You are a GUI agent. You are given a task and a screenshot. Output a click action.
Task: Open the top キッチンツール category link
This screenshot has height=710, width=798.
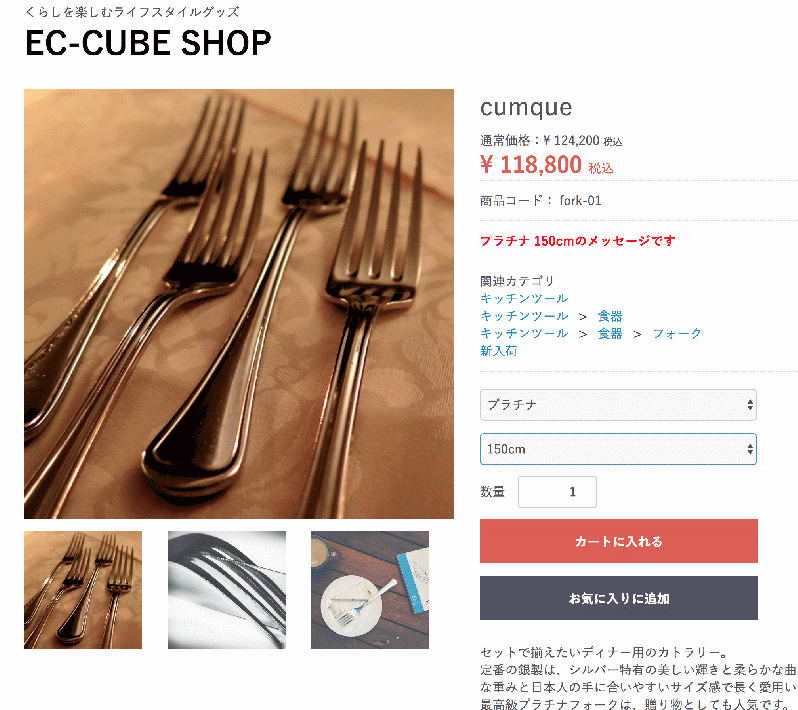pos(524,298)
